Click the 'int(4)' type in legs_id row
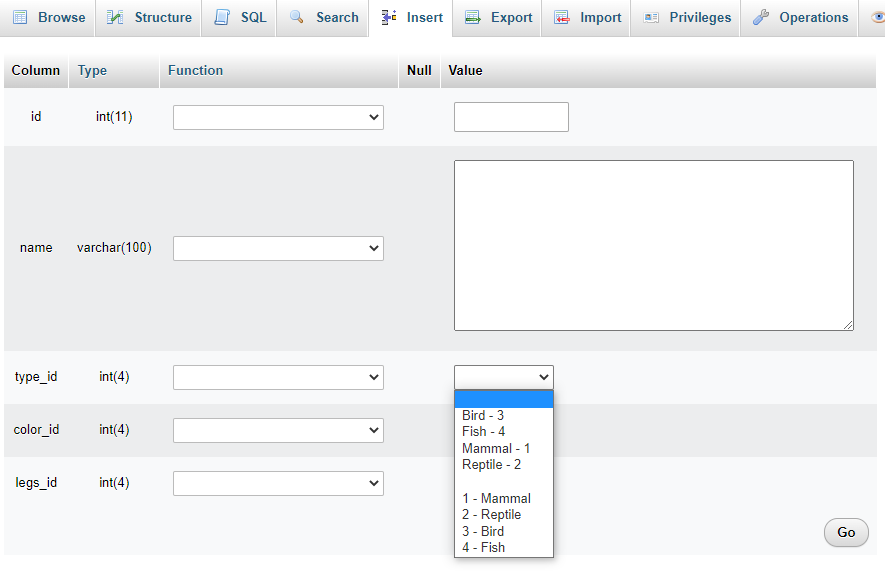Viewport: 885px width, 572px height. tap(114, 483)
